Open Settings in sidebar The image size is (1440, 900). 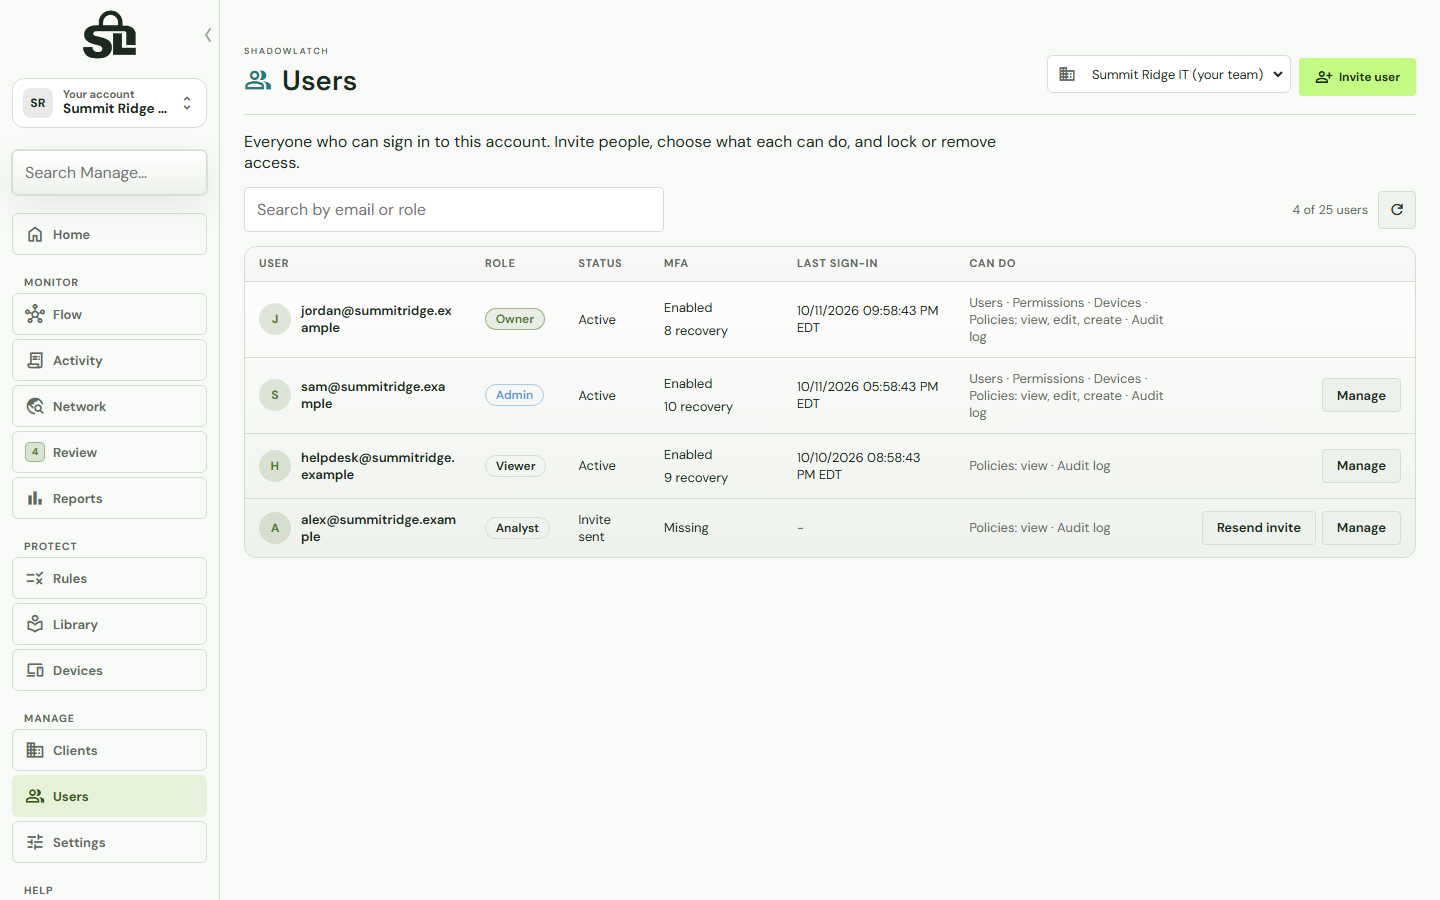coord(109,842)
